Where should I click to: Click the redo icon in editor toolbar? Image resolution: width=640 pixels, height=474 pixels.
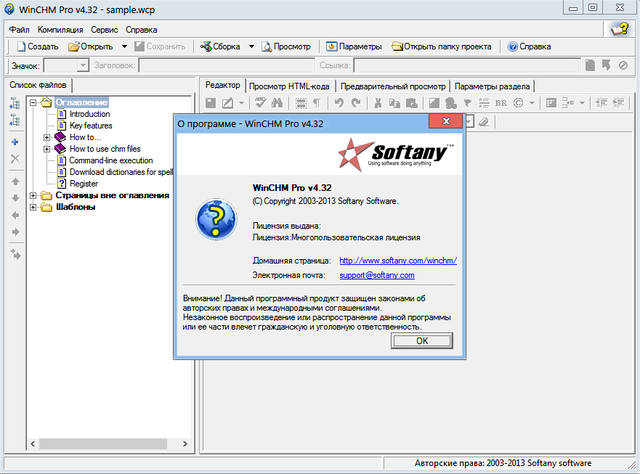coord(356,103)
